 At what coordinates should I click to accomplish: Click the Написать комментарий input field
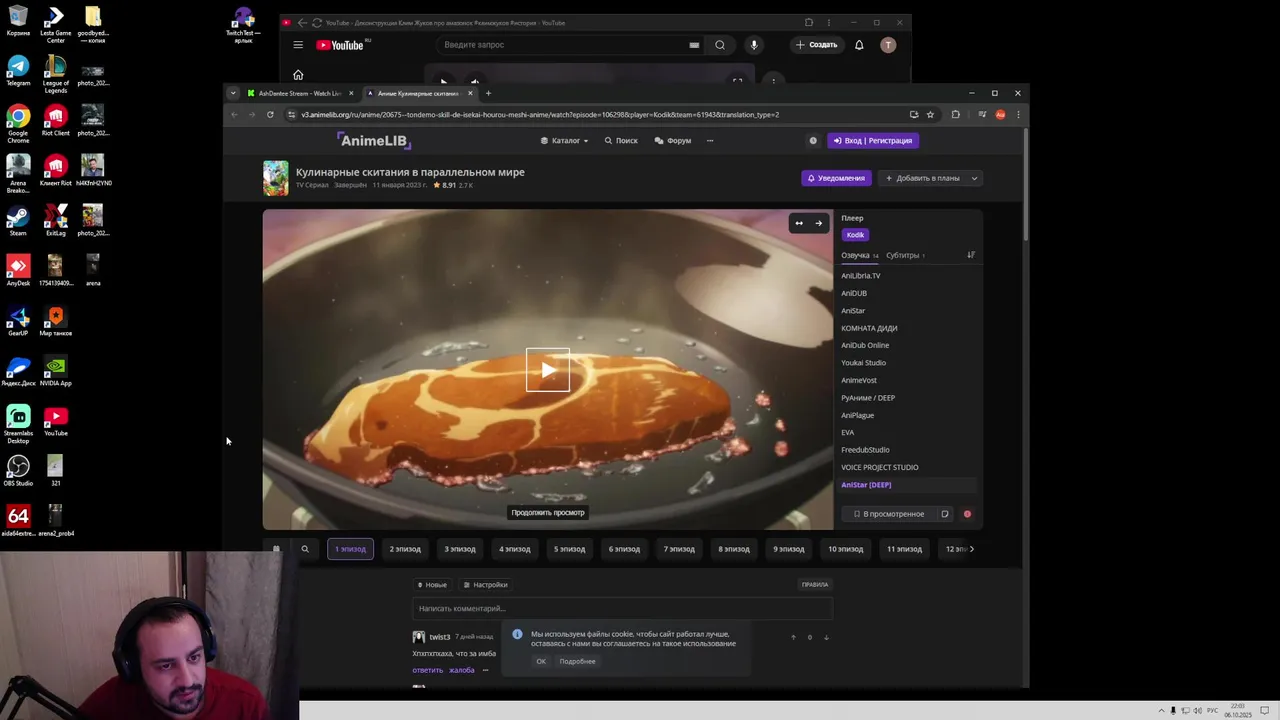(x=622, y=608)
